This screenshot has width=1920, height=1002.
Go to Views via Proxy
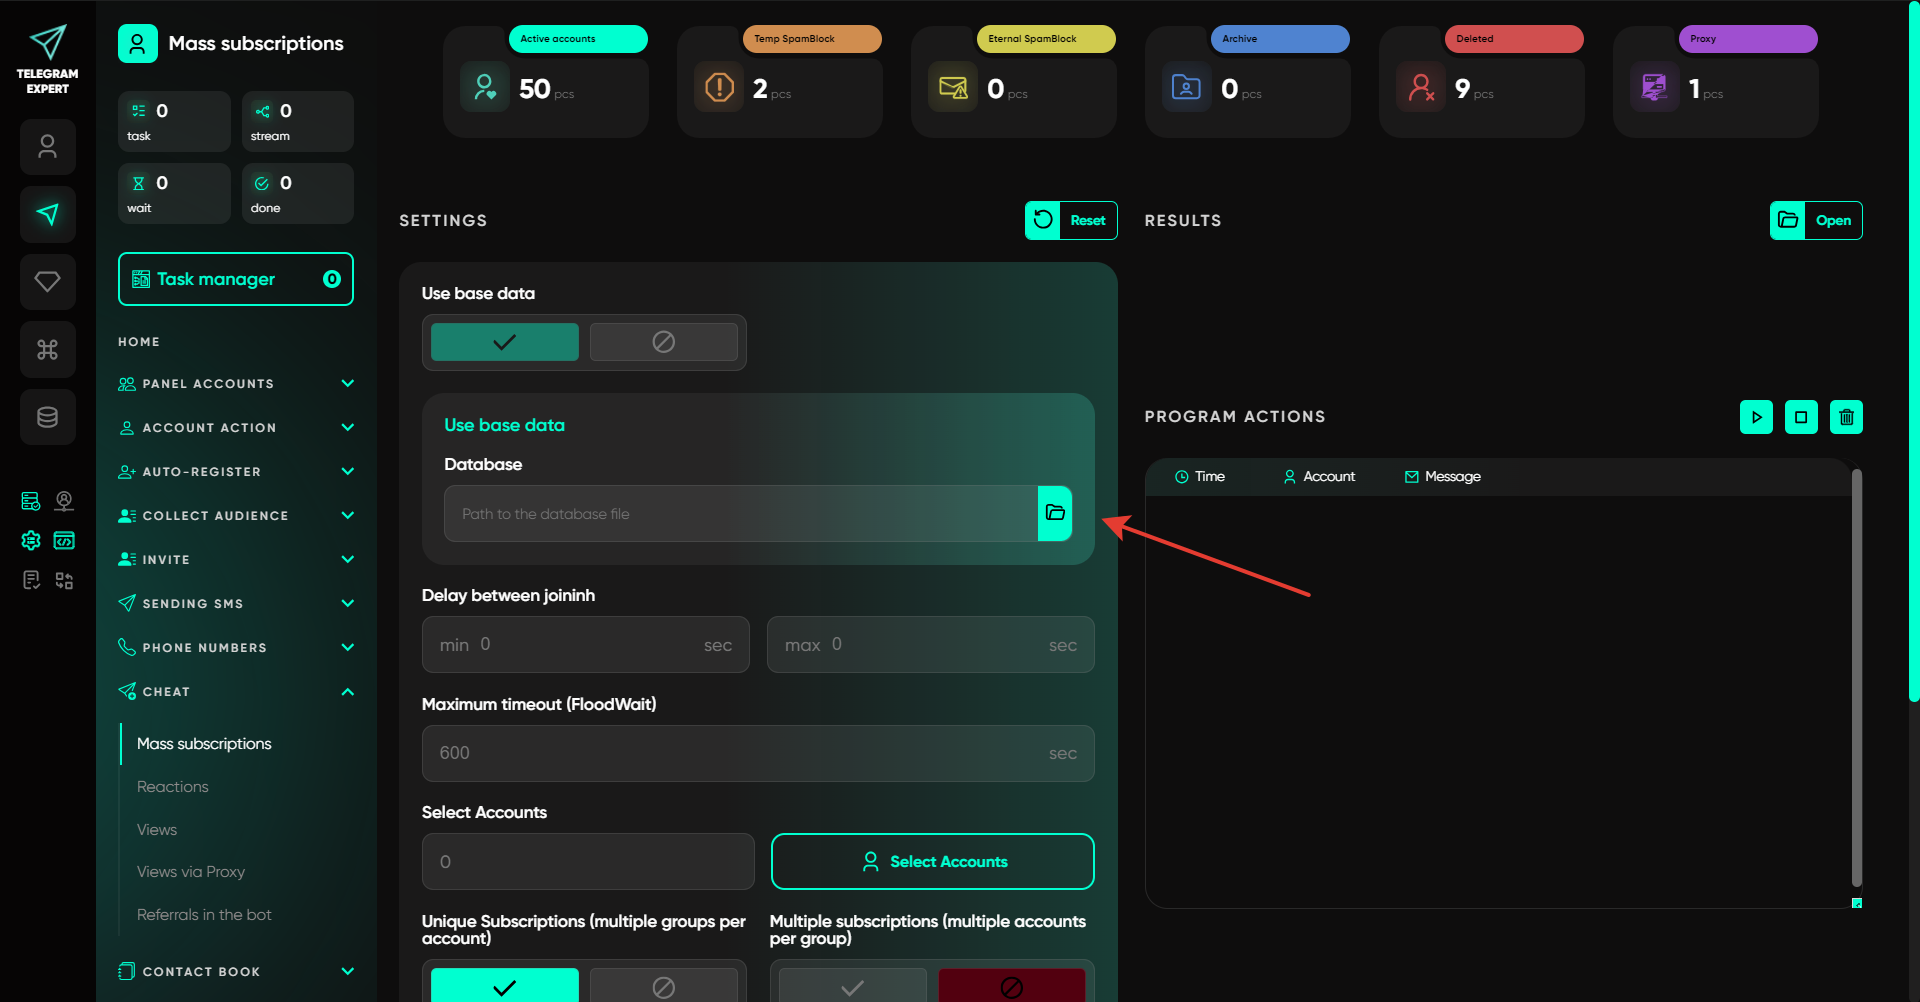tap(191, 872)
